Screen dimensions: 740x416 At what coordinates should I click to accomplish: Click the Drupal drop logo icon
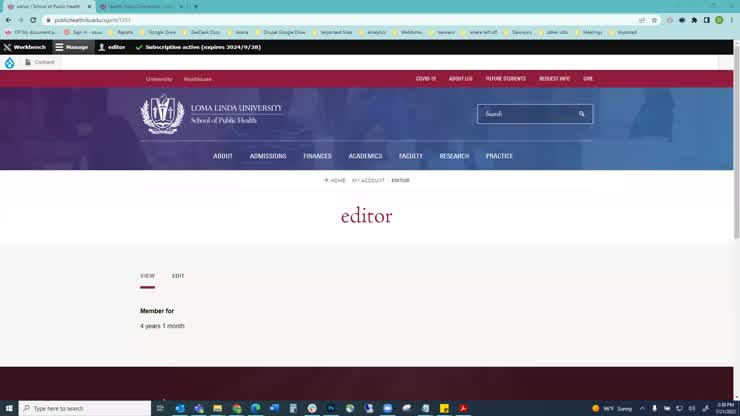[10, 62]
